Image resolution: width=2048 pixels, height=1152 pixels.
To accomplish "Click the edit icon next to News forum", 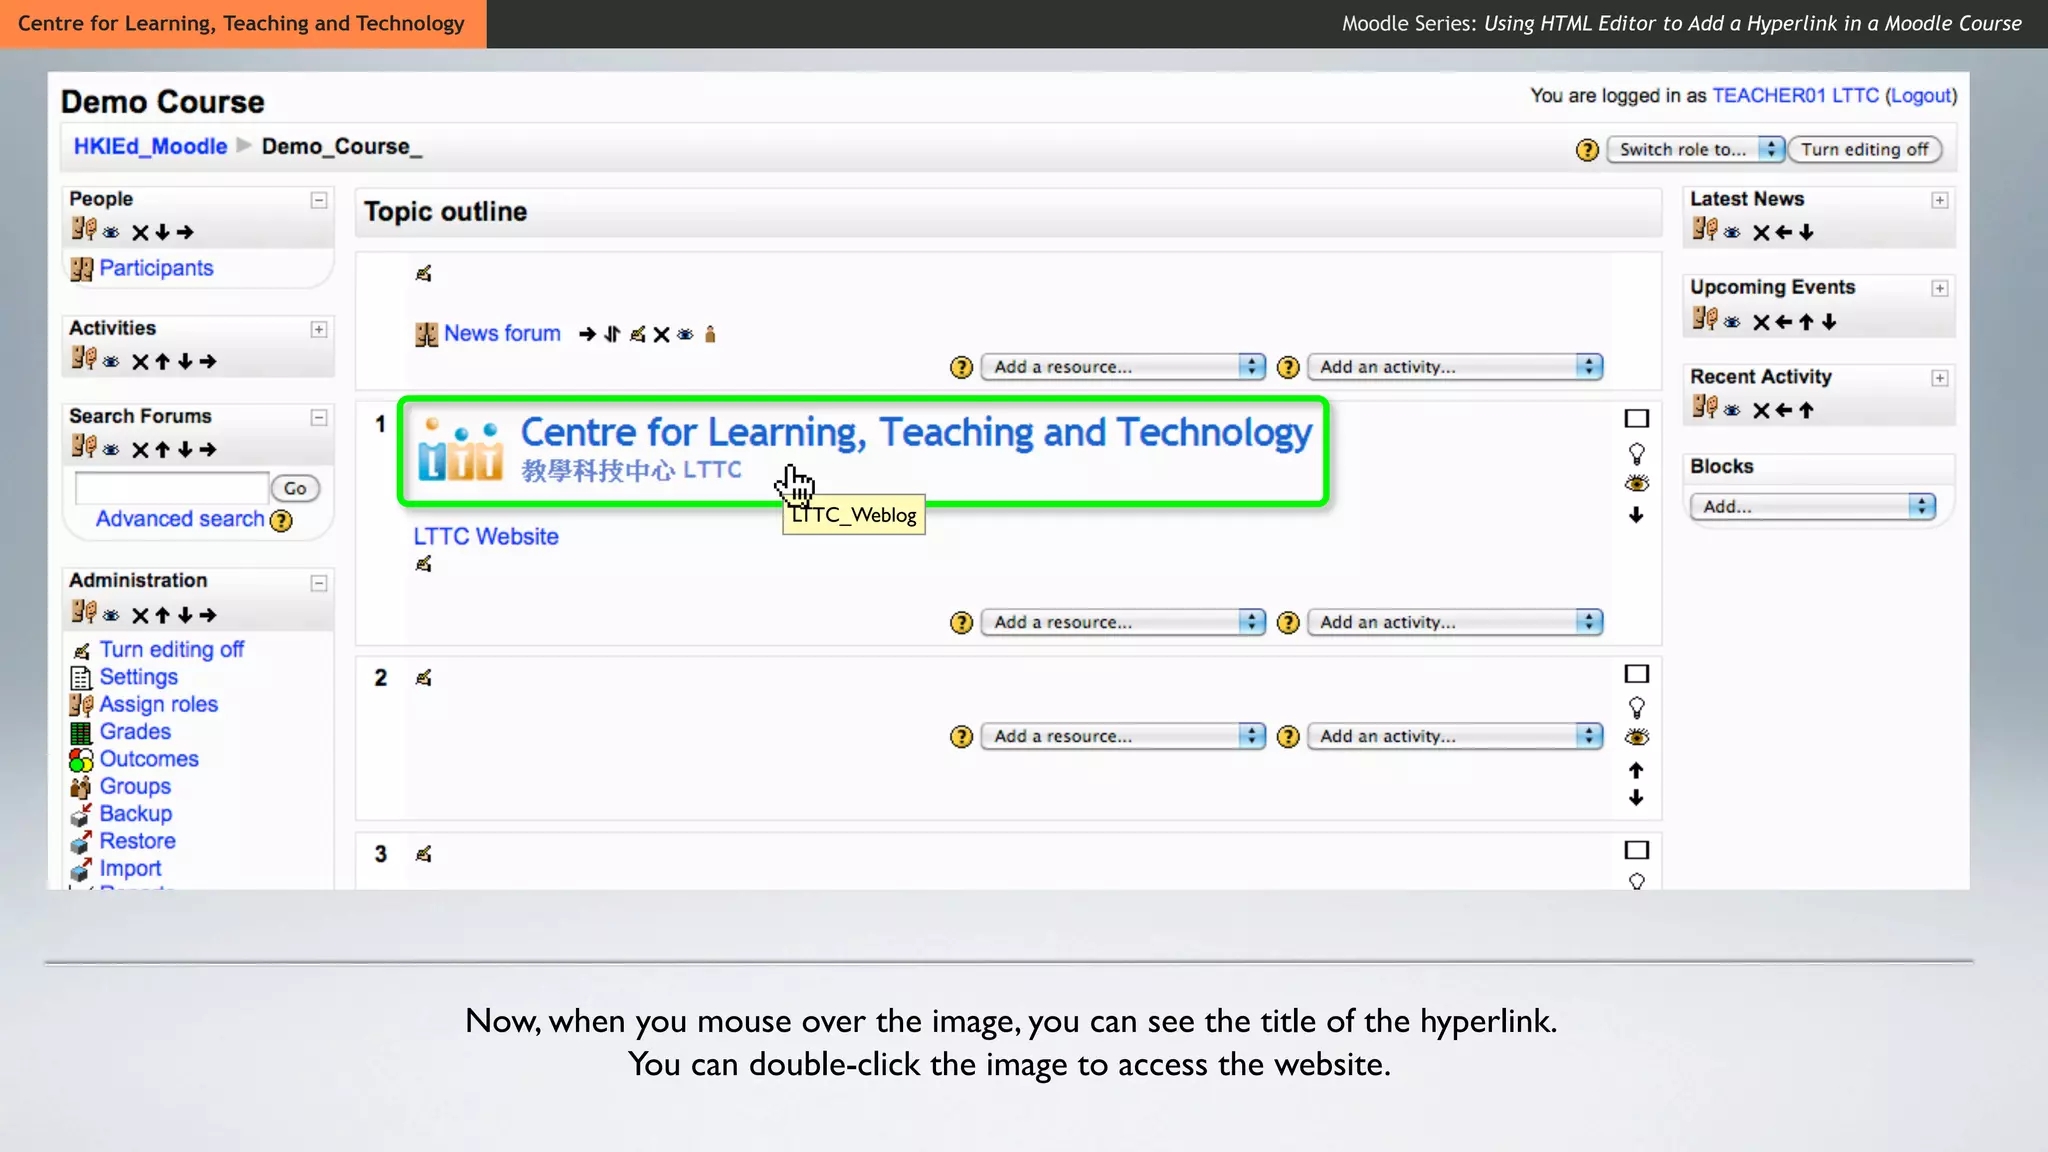I will 637,334.
